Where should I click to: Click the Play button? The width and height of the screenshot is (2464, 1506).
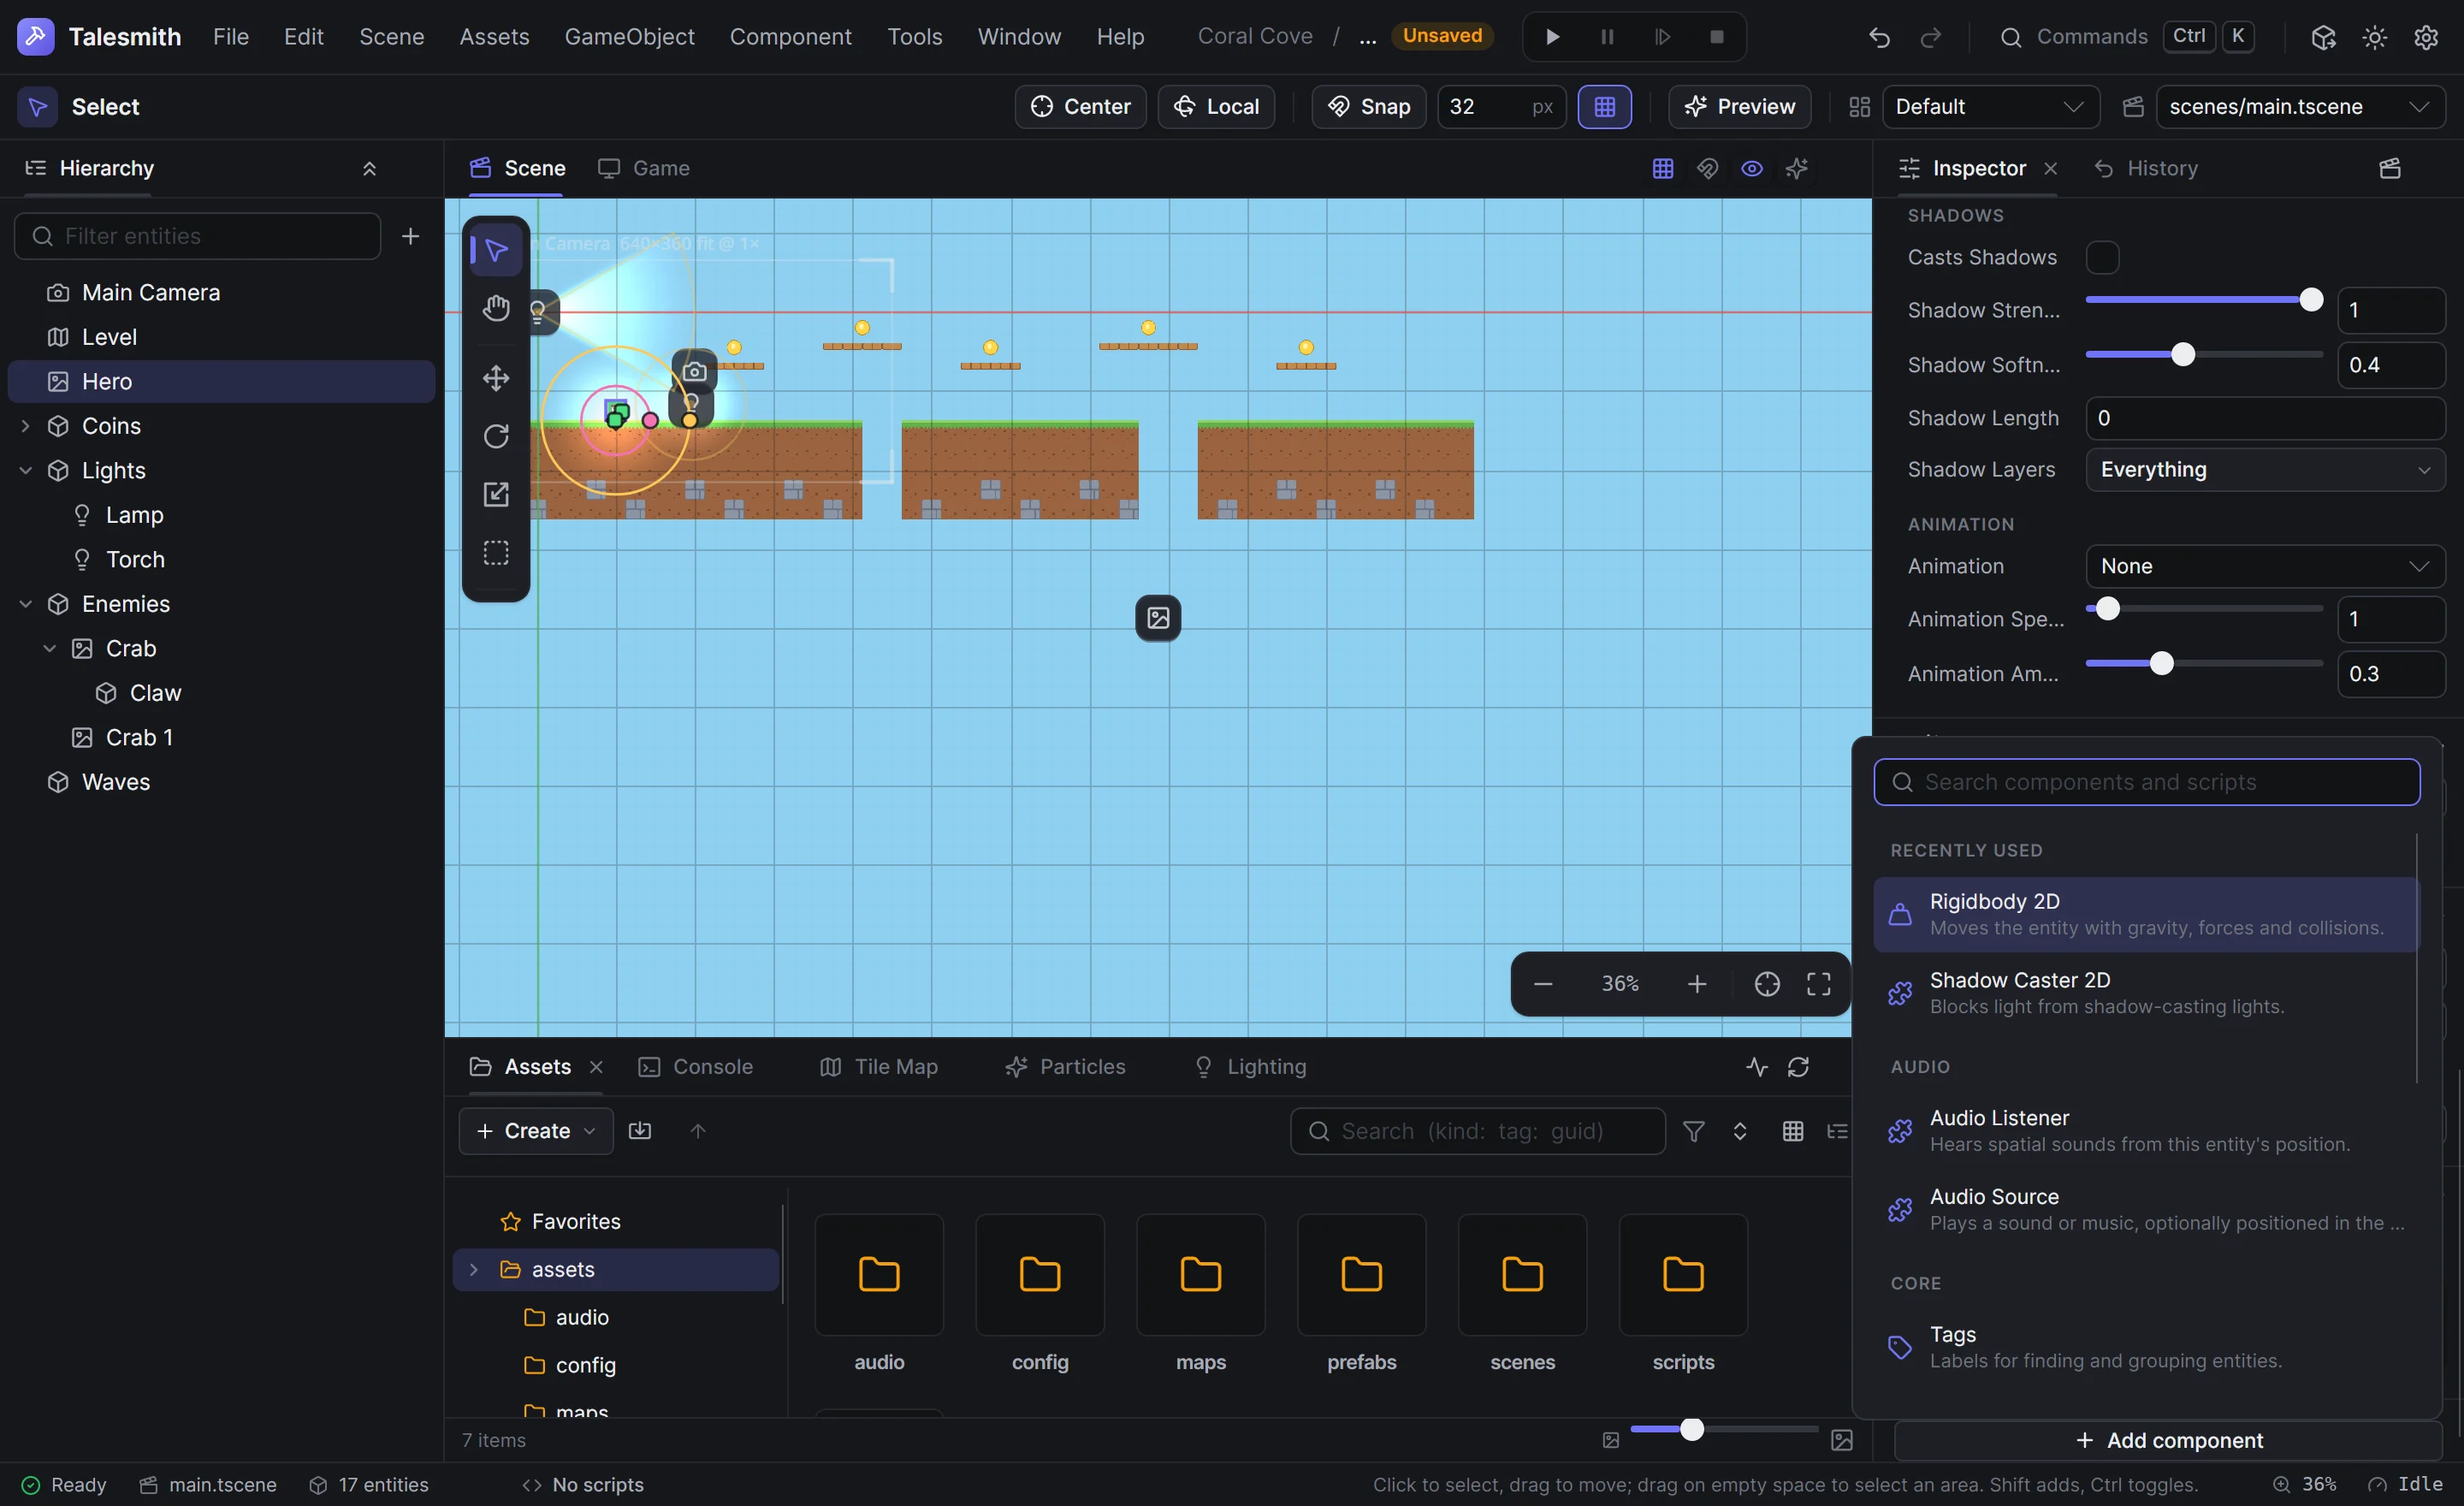pyautogui.click(x=1552, y=37)
